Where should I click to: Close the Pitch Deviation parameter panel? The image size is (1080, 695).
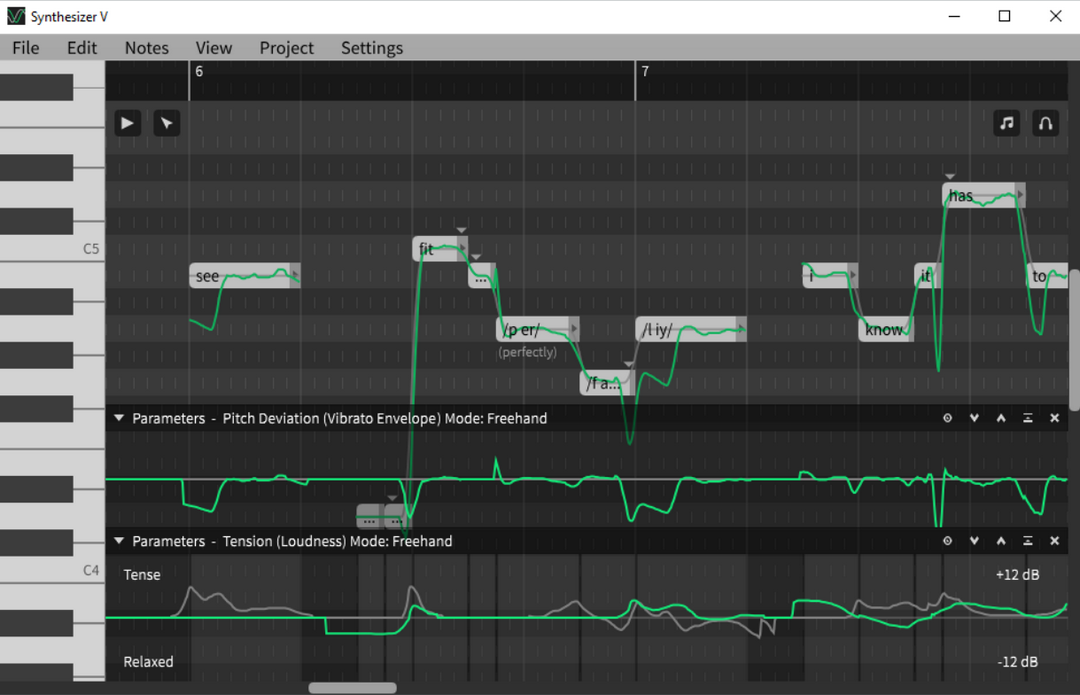point(1054,418)
